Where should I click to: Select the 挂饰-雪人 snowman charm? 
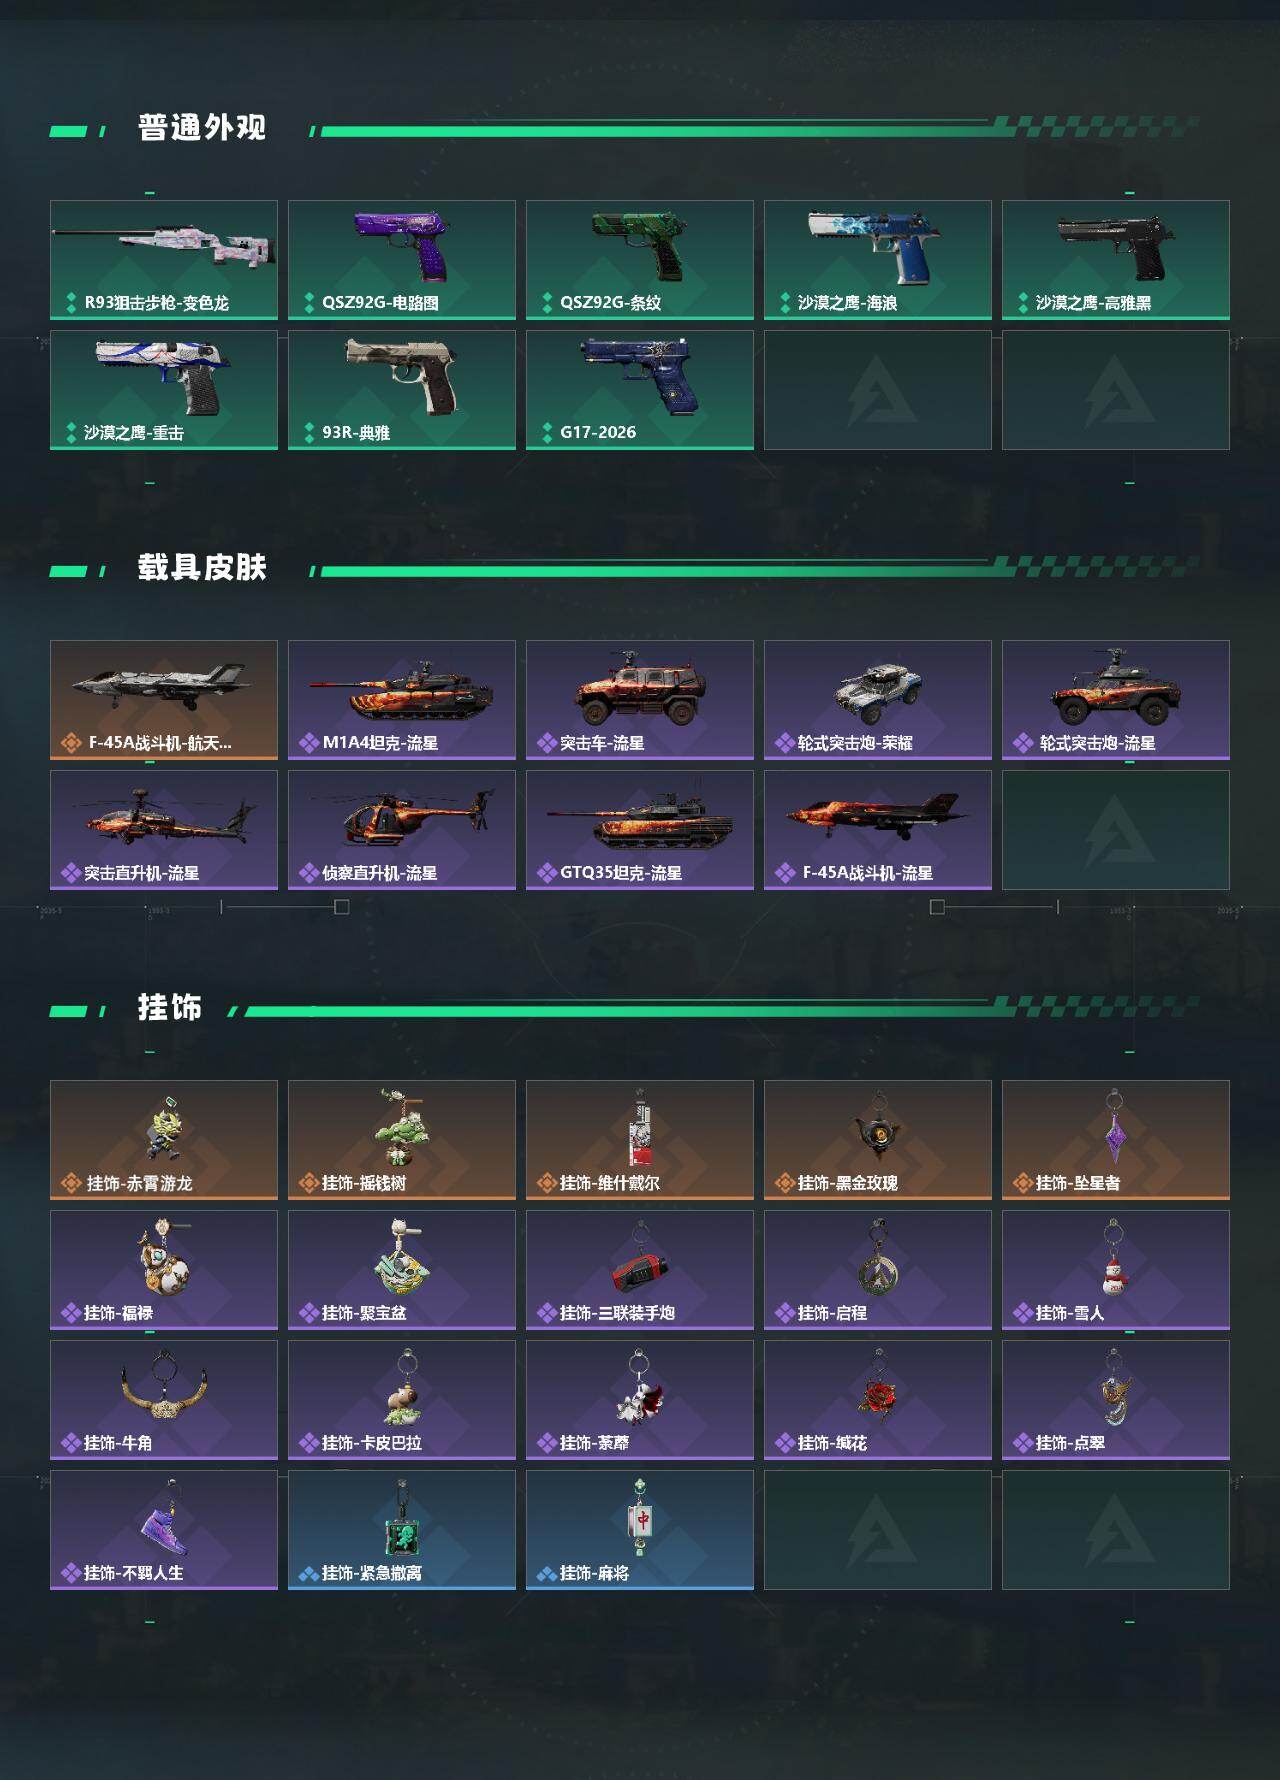coord(1116,1270)
